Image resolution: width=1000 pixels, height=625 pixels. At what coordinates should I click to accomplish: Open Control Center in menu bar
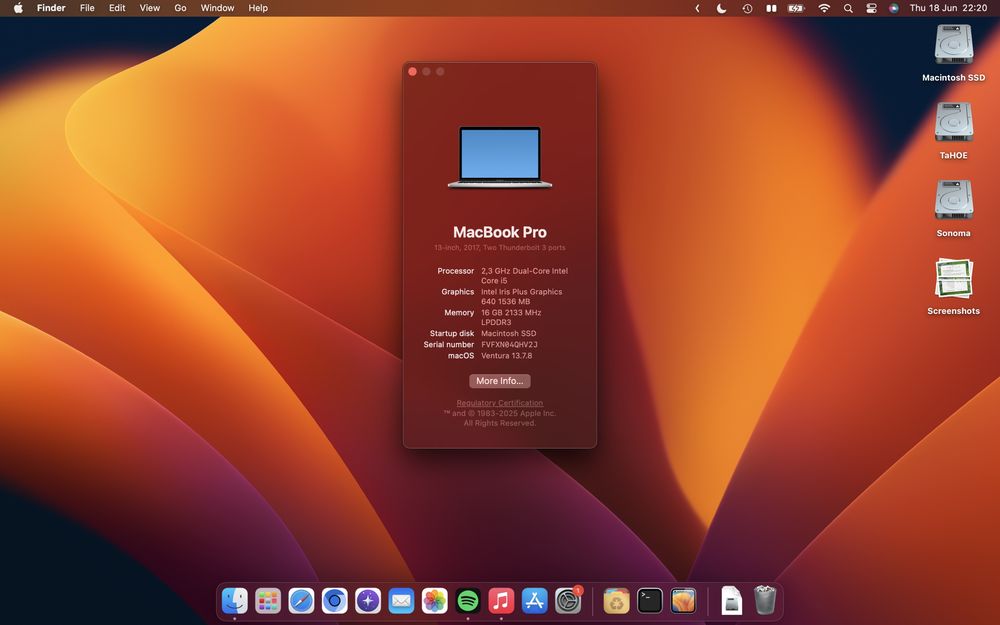[x=871, y=8]
